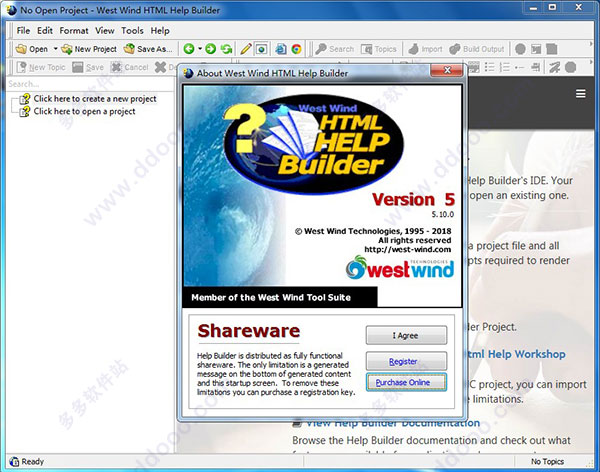Click the gray tool icon beside the last round icon

pyautogui.click(x=554, y=67)
